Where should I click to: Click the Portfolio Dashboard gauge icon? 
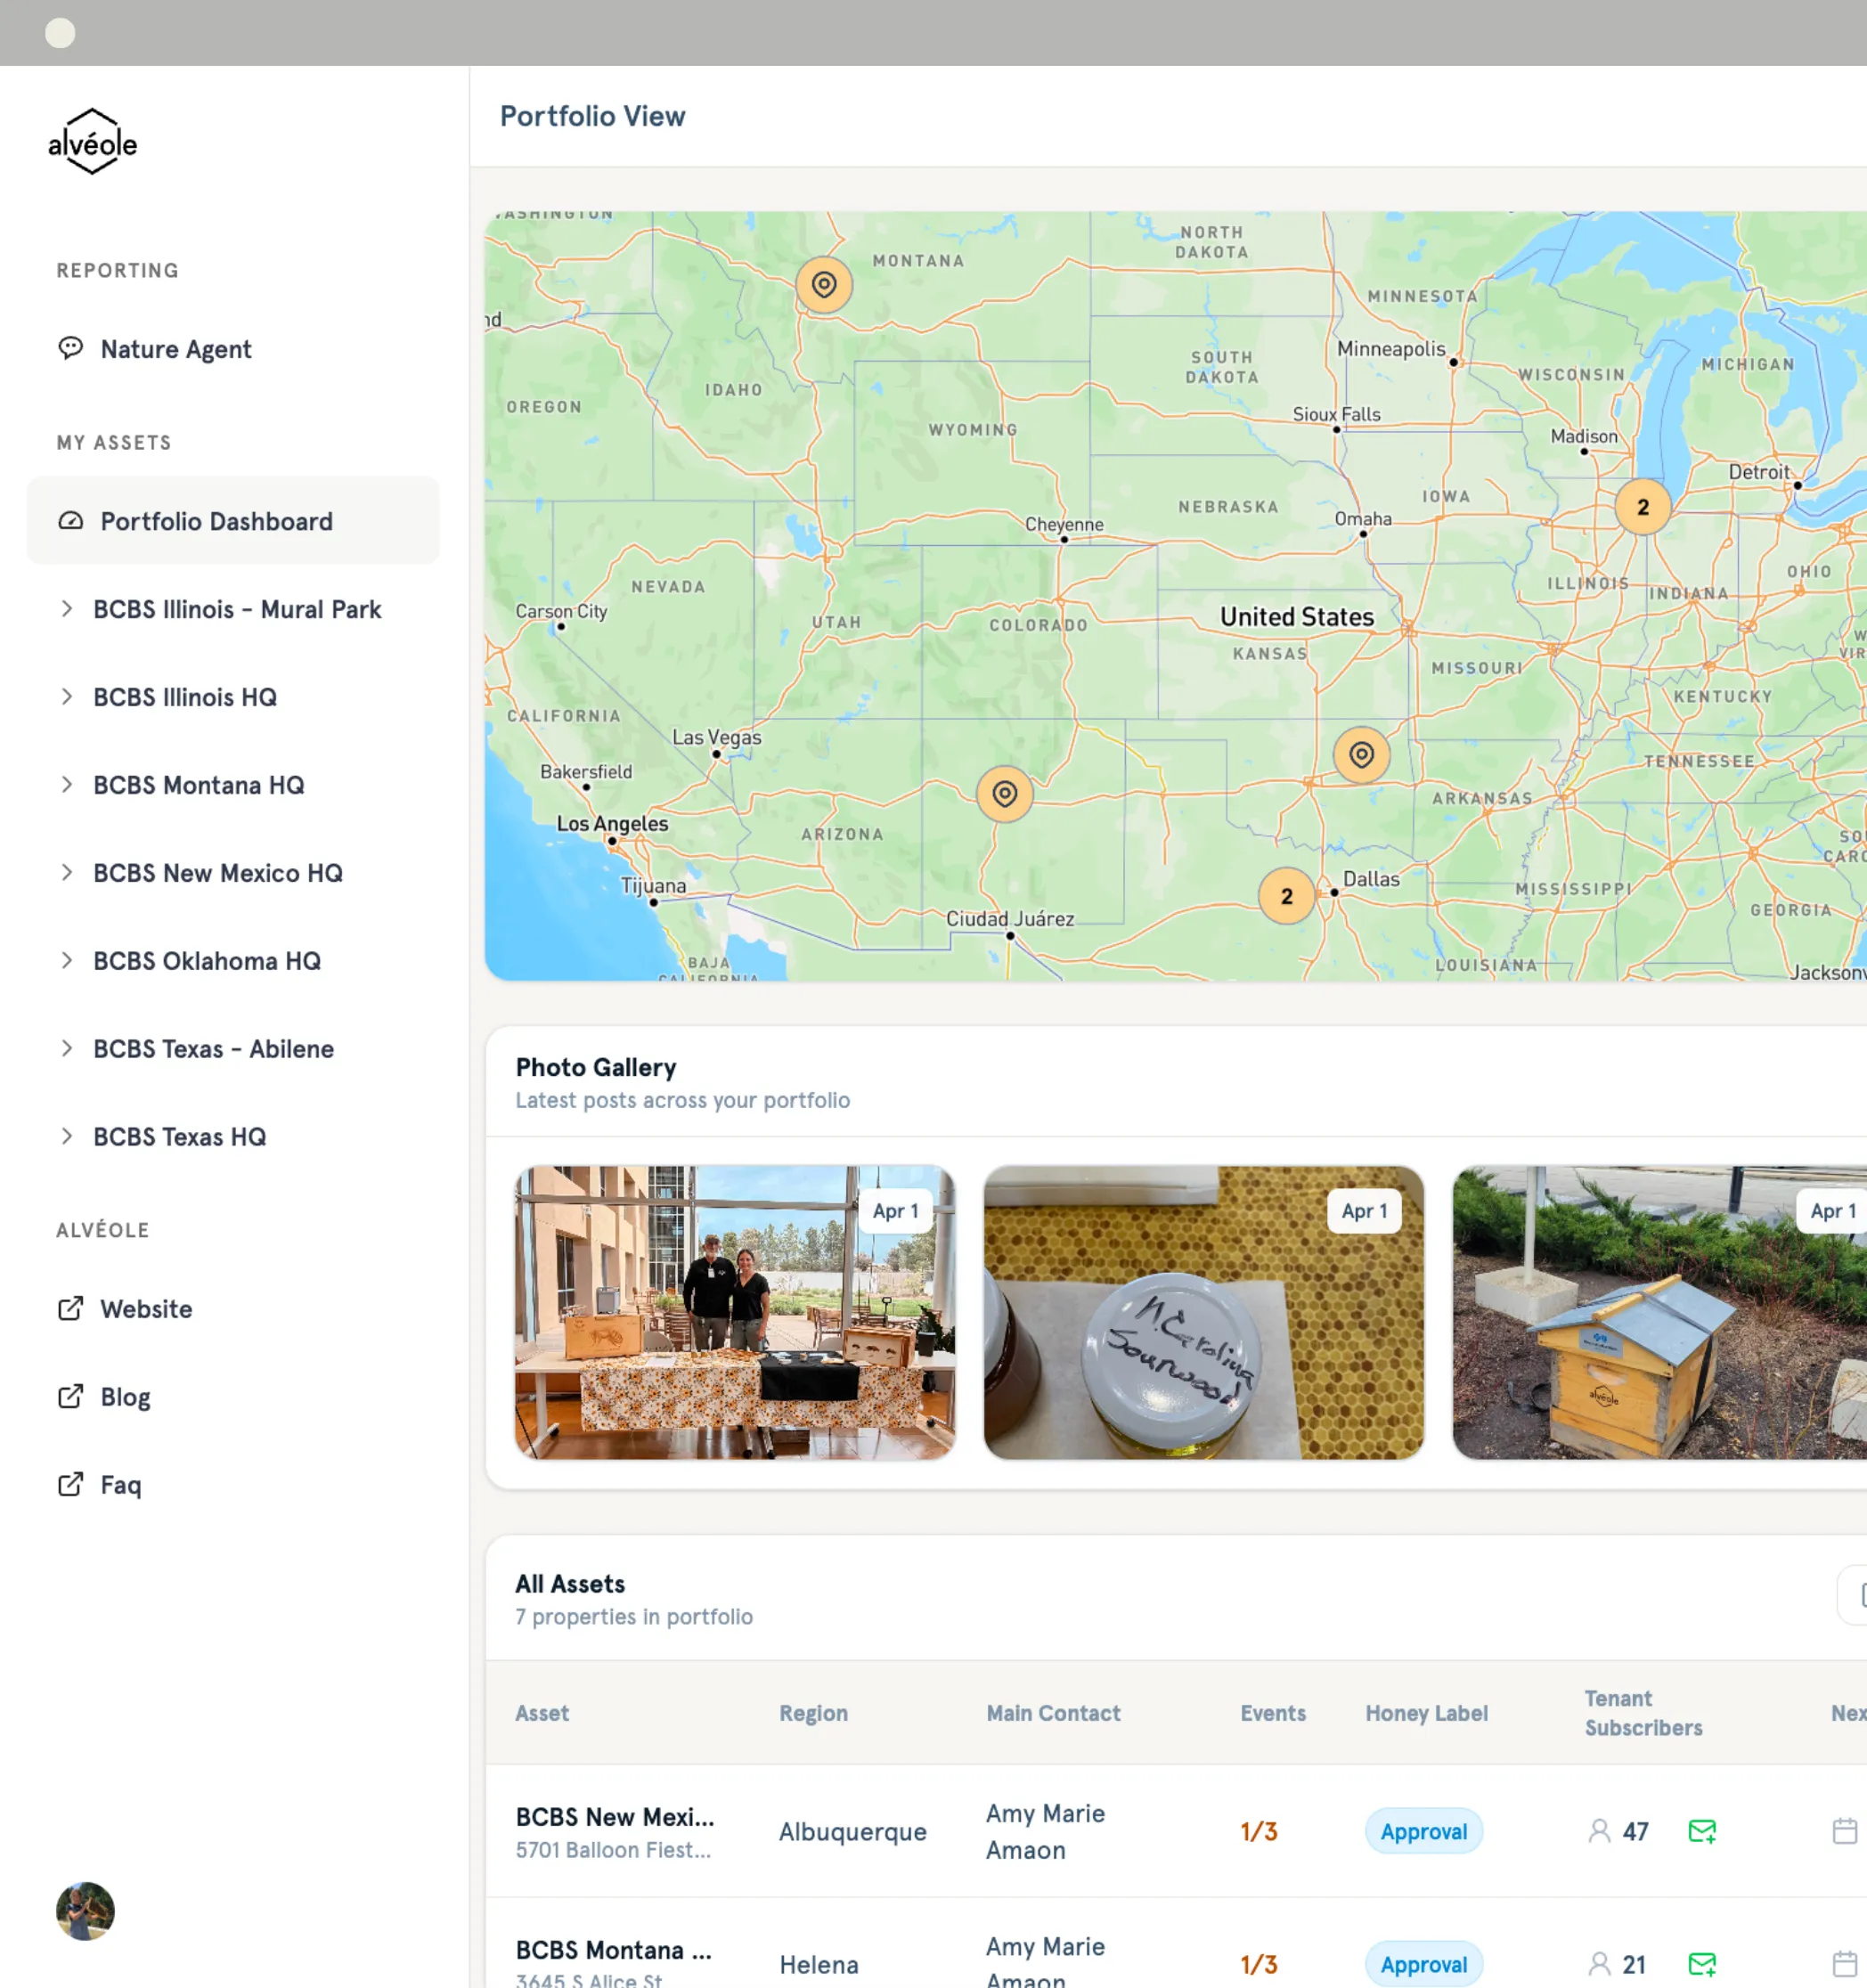point(70,520)
